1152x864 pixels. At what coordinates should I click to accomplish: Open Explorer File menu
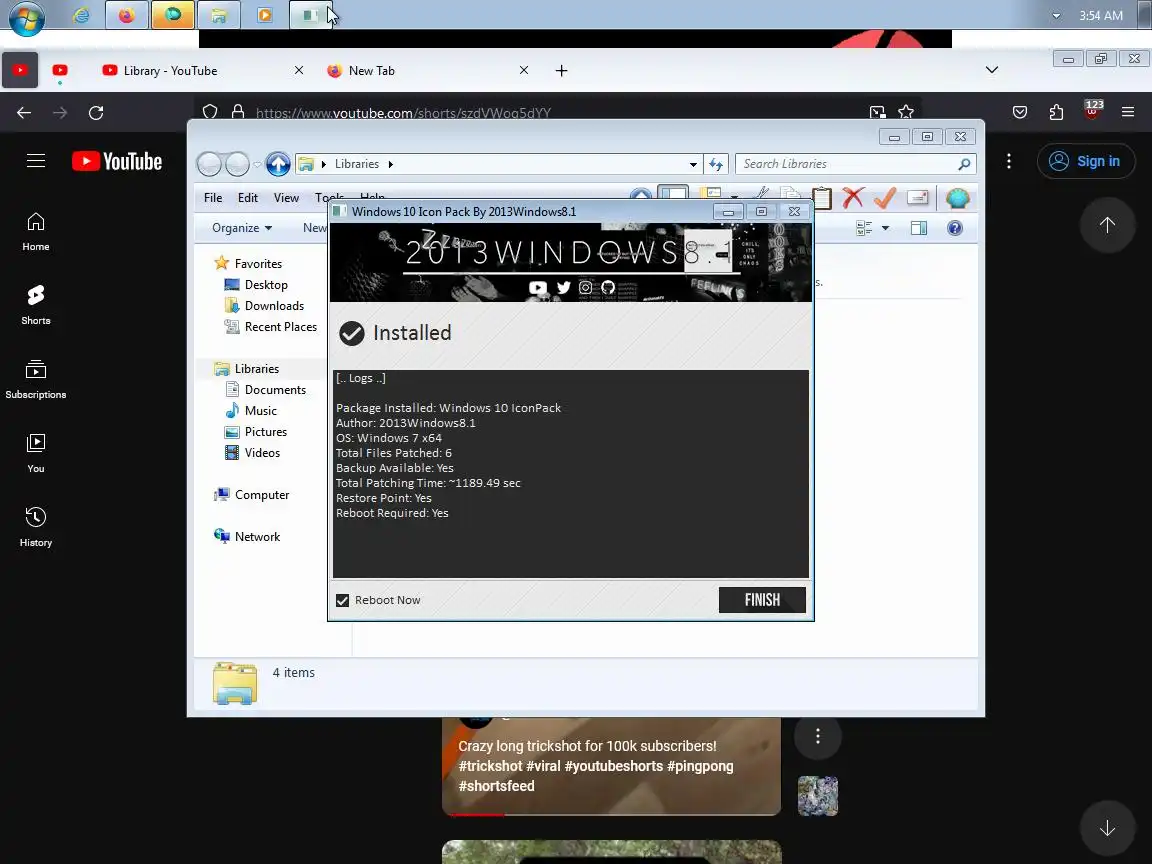(x=213, y=198)
